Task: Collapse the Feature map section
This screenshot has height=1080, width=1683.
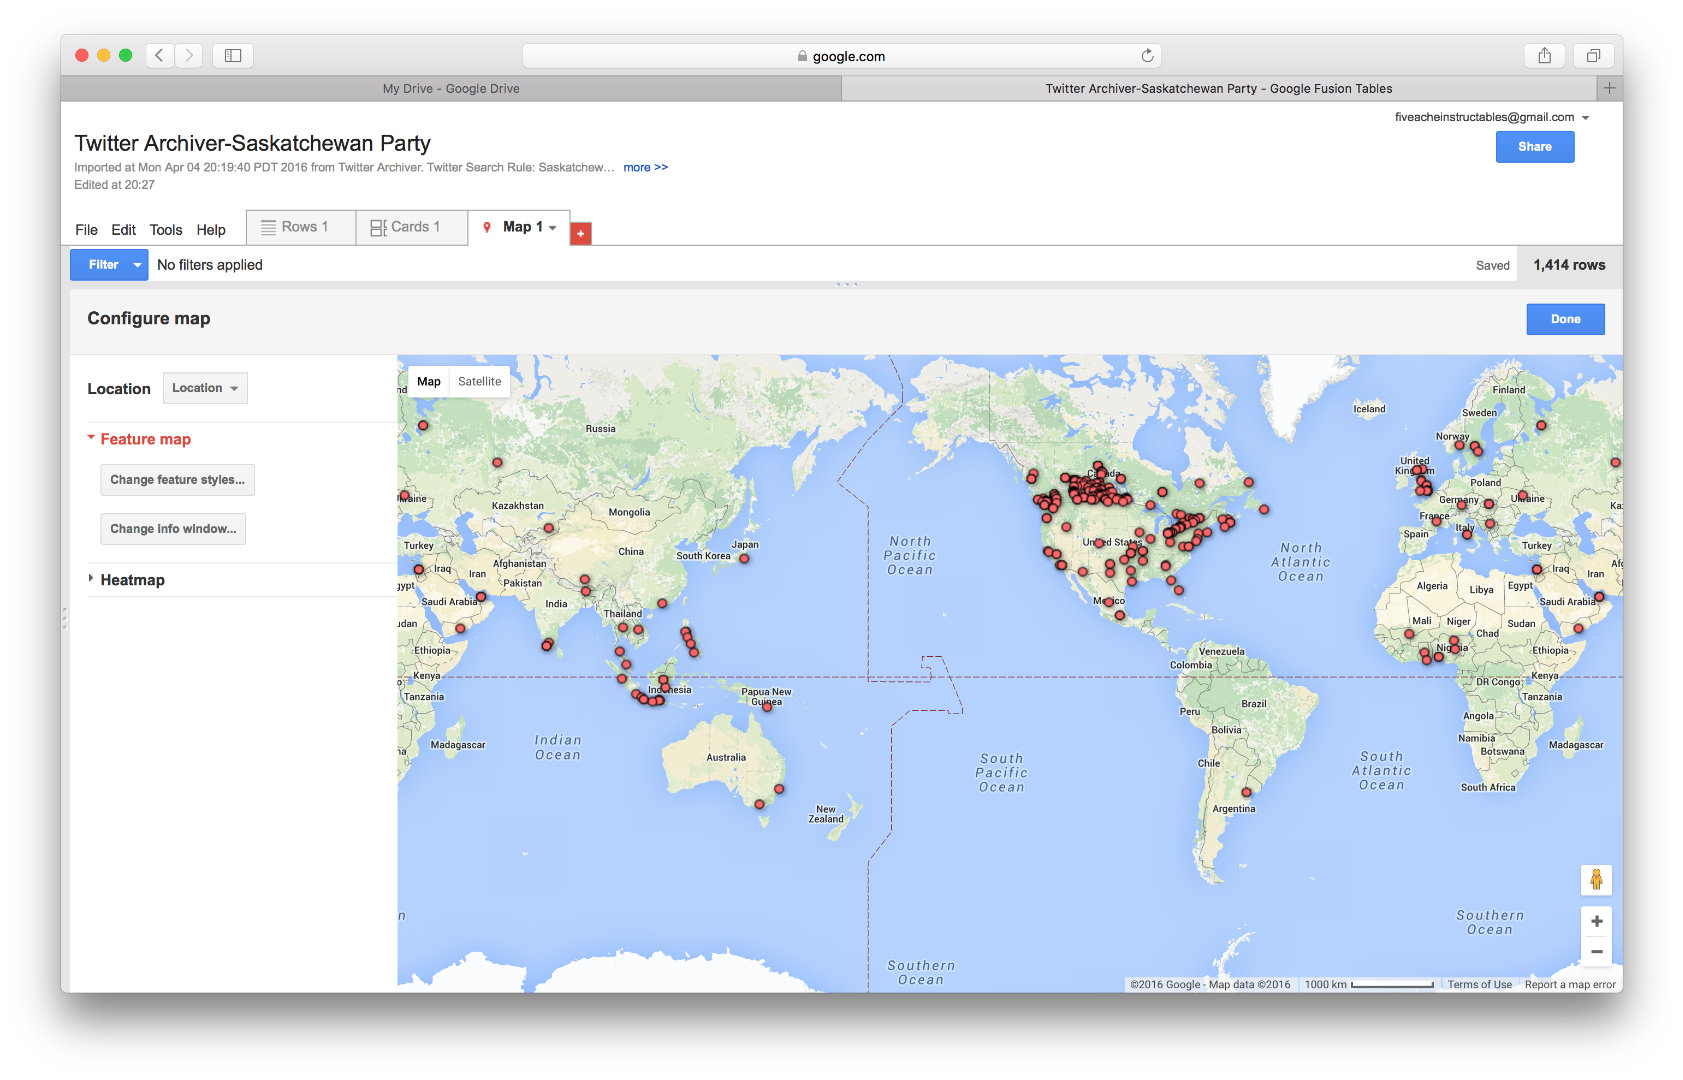Action: point(91,438)
